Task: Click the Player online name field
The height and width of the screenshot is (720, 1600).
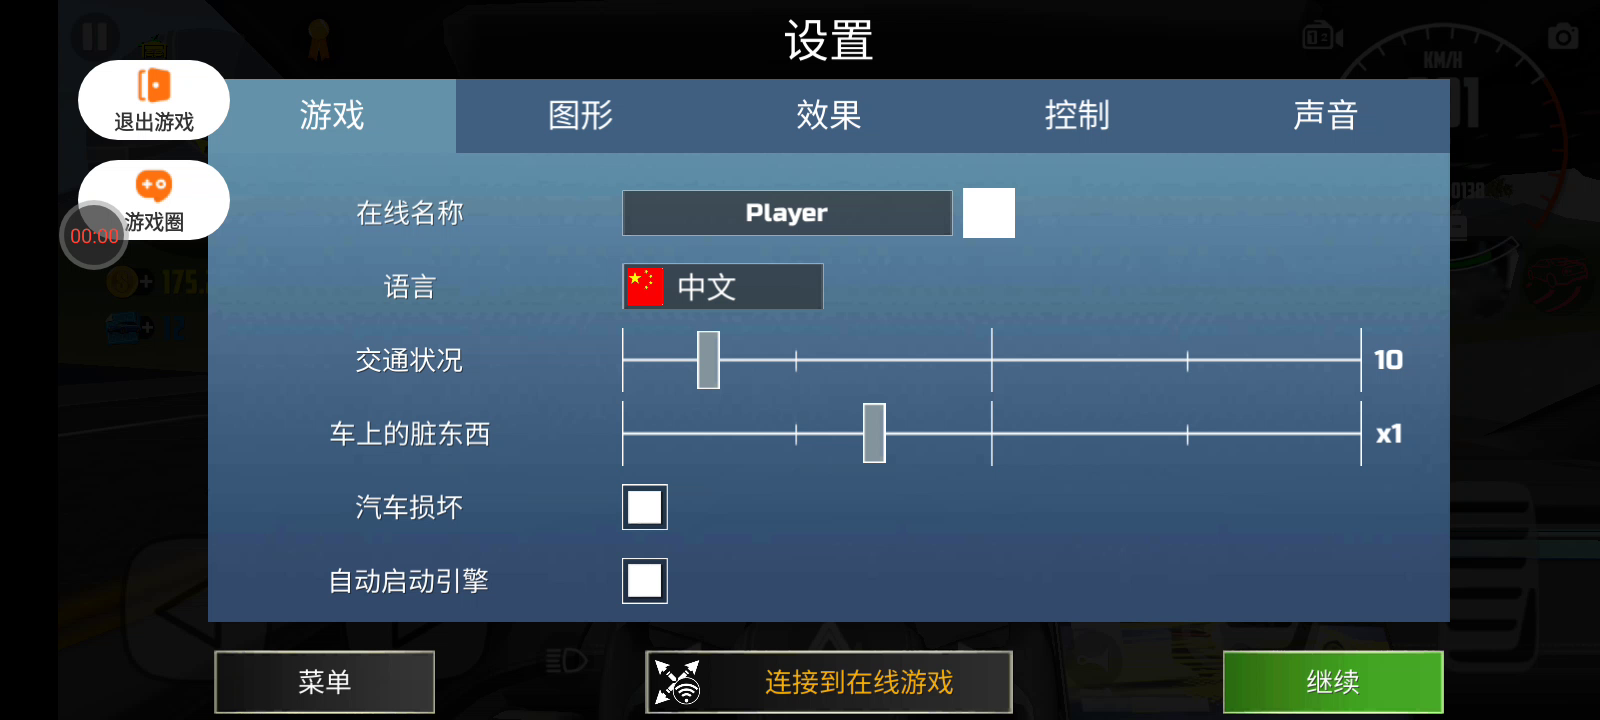Action: click(787, 213)
